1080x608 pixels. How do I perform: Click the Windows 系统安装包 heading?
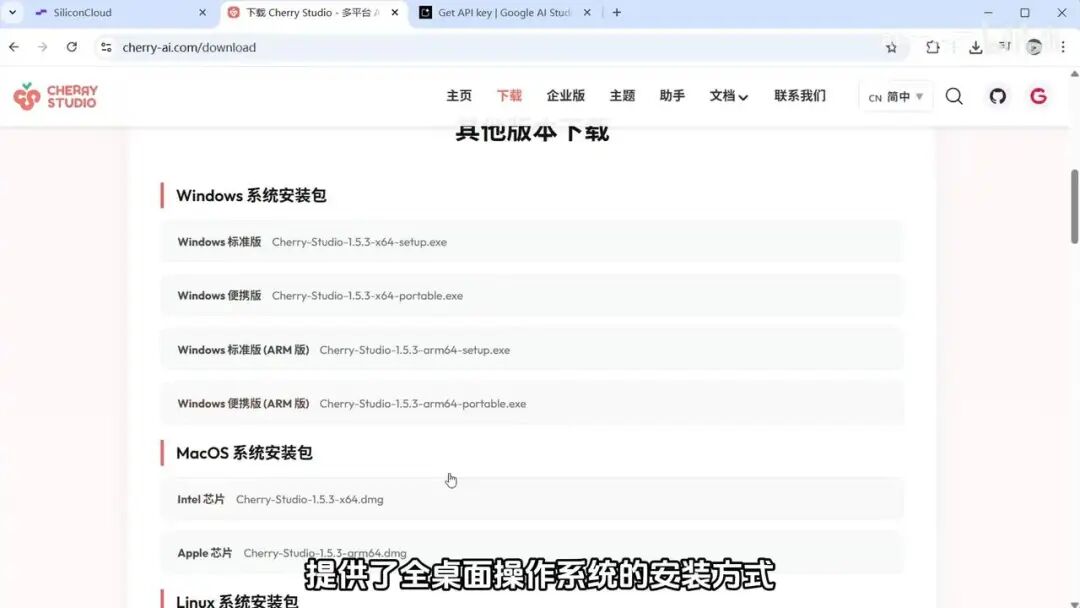click(x=251, y=196)
